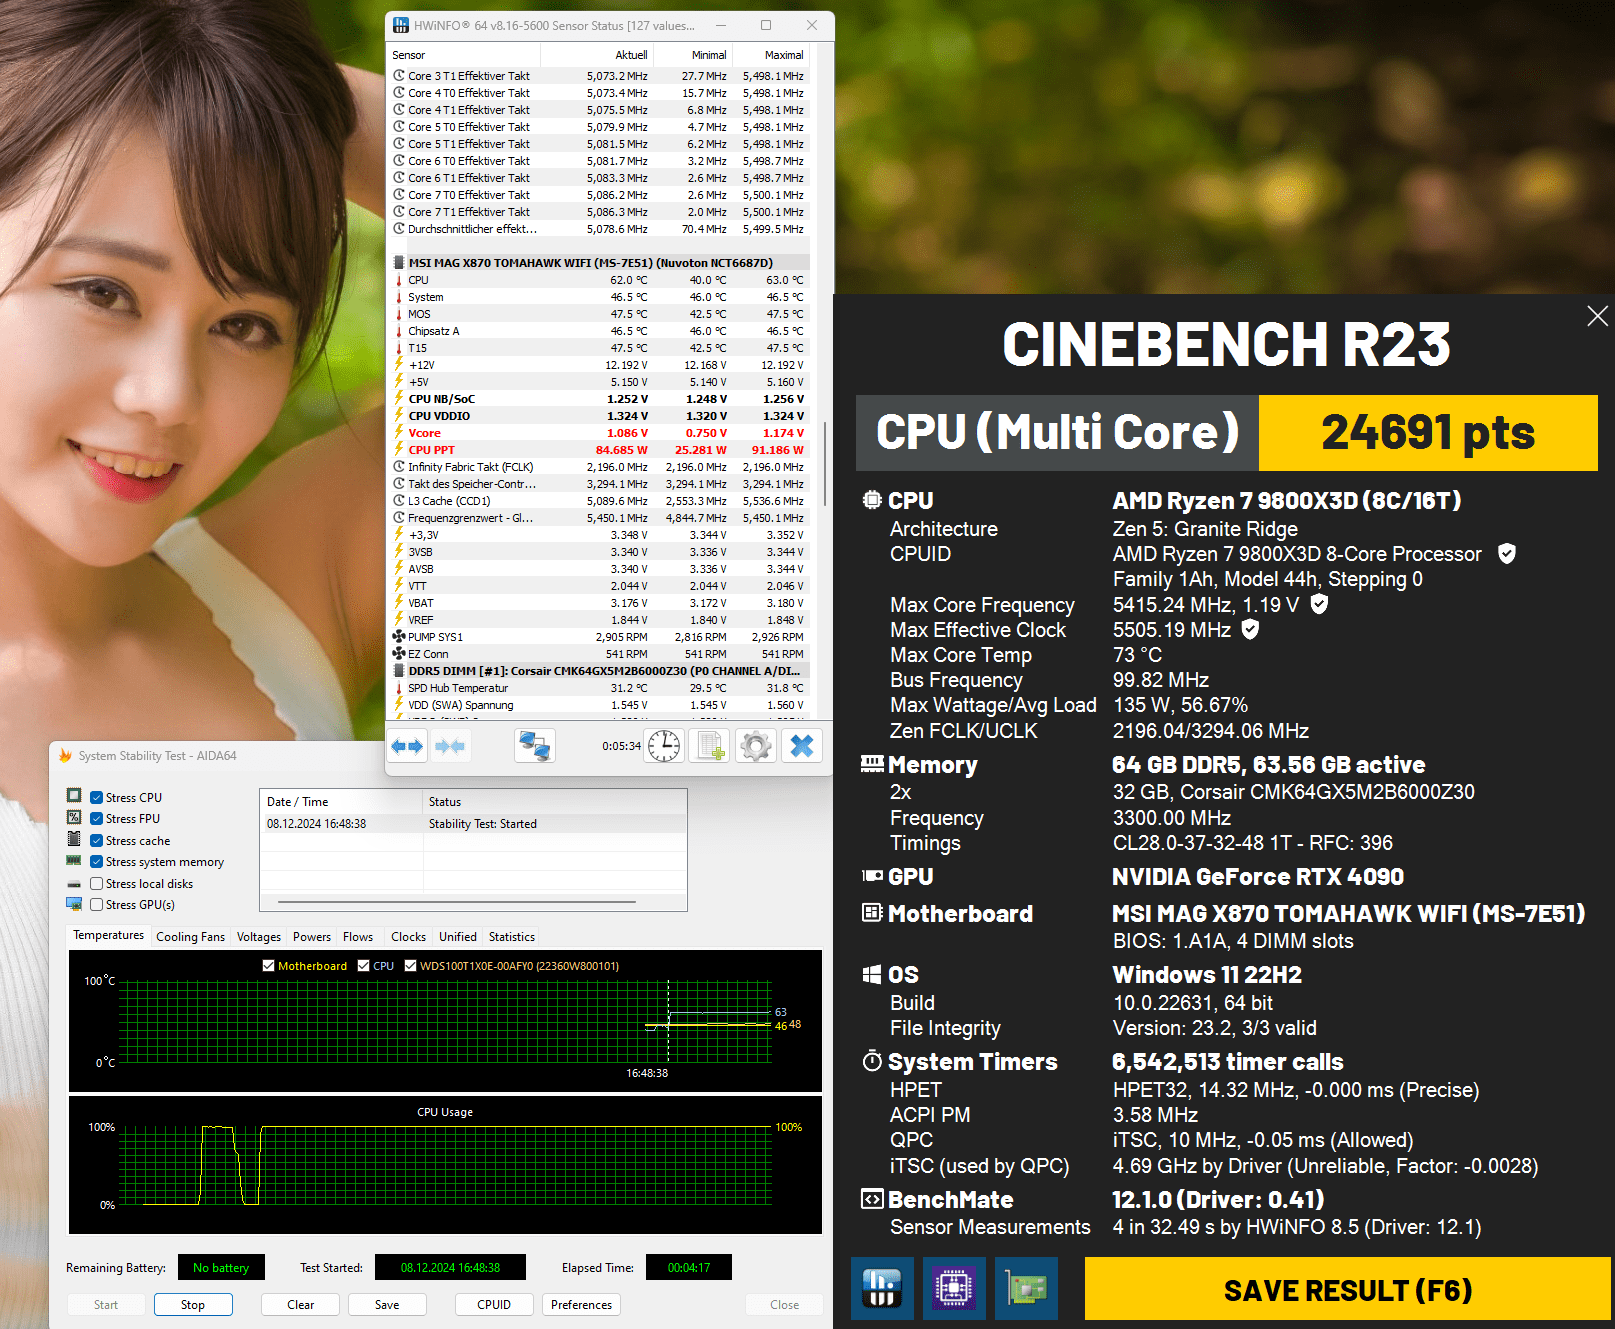This screenshot has width=1615, height=1329.
Task: Enable Stress GPU(s) checkbox
Action: tap(97, 905)
